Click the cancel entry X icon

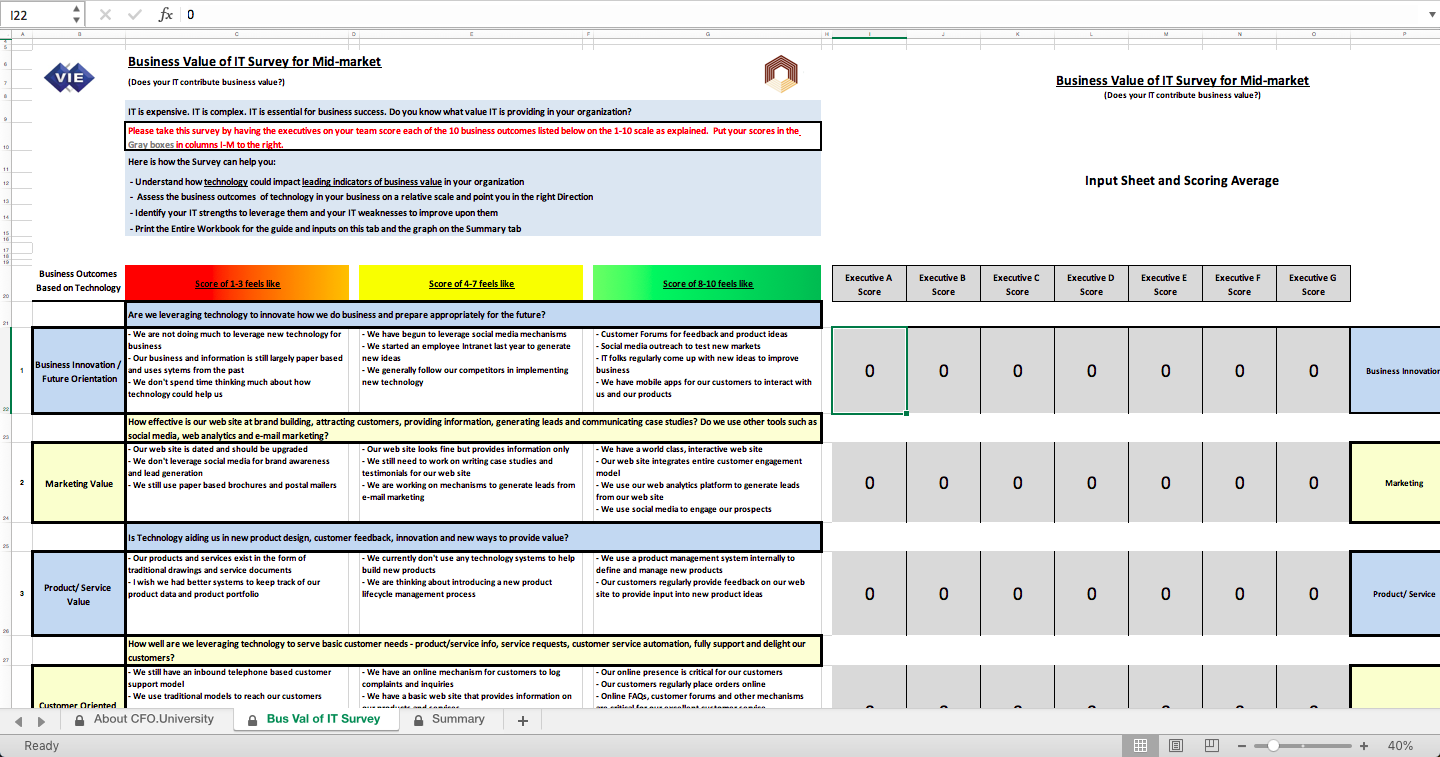tap(106, 15)
